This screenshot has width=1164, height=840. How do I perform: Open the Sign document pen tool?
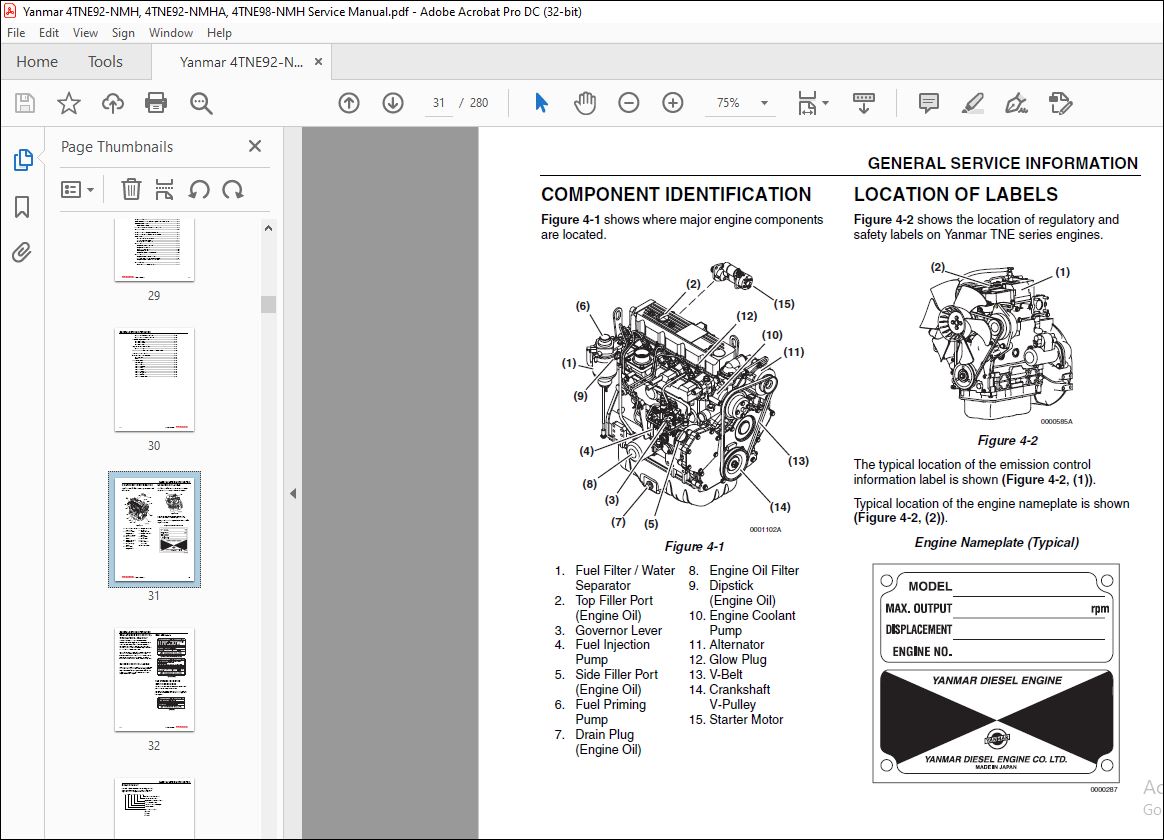(x=1016, y=103)
